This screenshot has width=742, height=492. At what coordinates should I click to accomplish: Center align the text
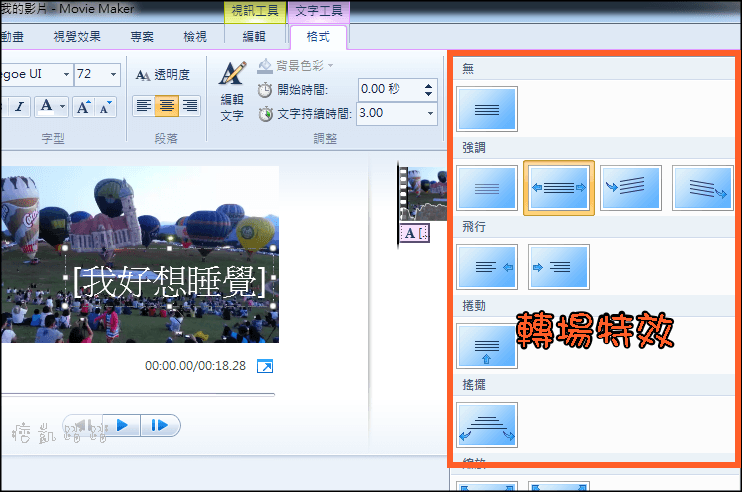click(167, 105)
